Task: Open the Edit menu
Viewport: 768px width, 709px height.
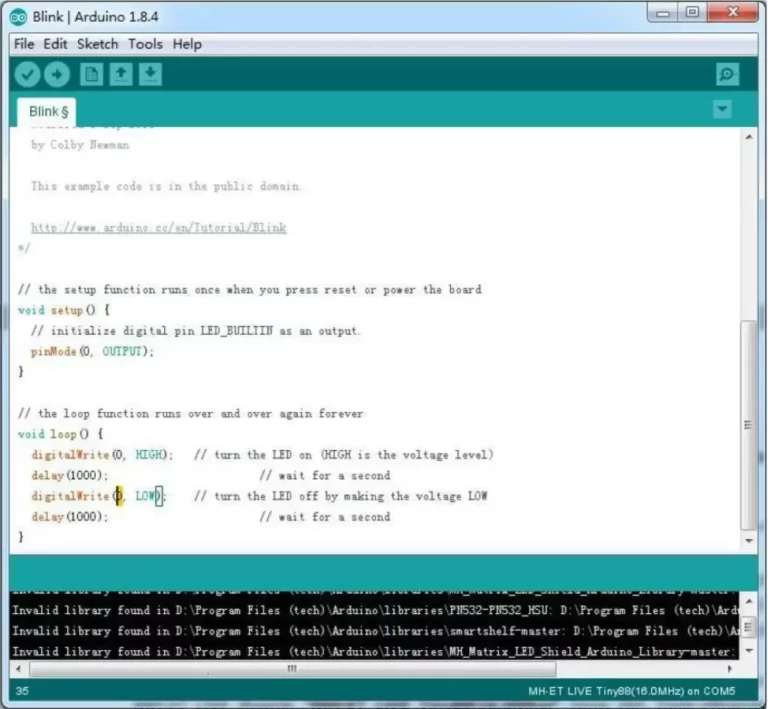Action: [55, 44]
